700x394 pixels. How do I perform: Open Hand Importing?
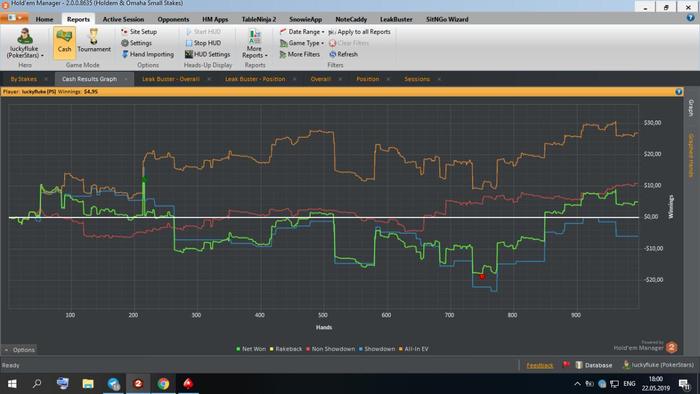point(148,54)
